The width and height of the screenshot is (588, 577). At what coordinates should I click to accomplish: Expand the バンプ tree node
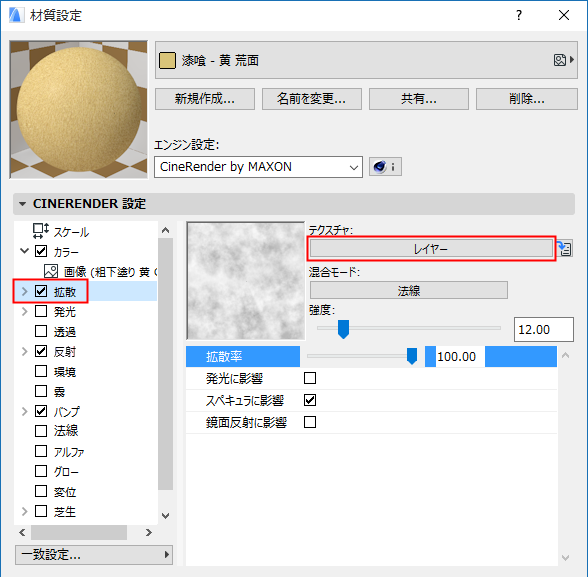pyautogui.click(x=24, y=411)
